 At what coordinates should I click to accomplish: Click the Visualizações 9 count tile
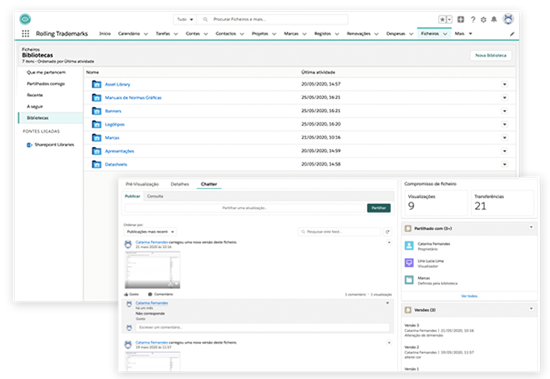coord(436,203)
